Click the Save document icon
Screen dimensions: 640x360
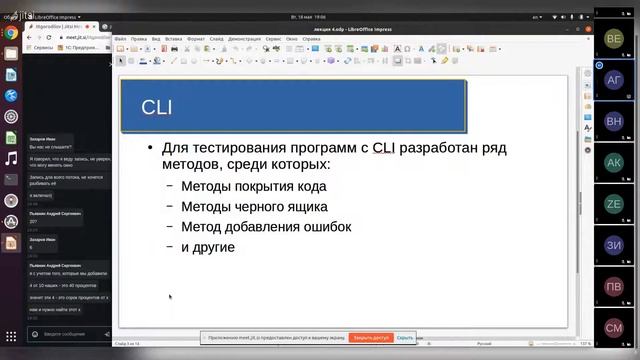[147, 49]
